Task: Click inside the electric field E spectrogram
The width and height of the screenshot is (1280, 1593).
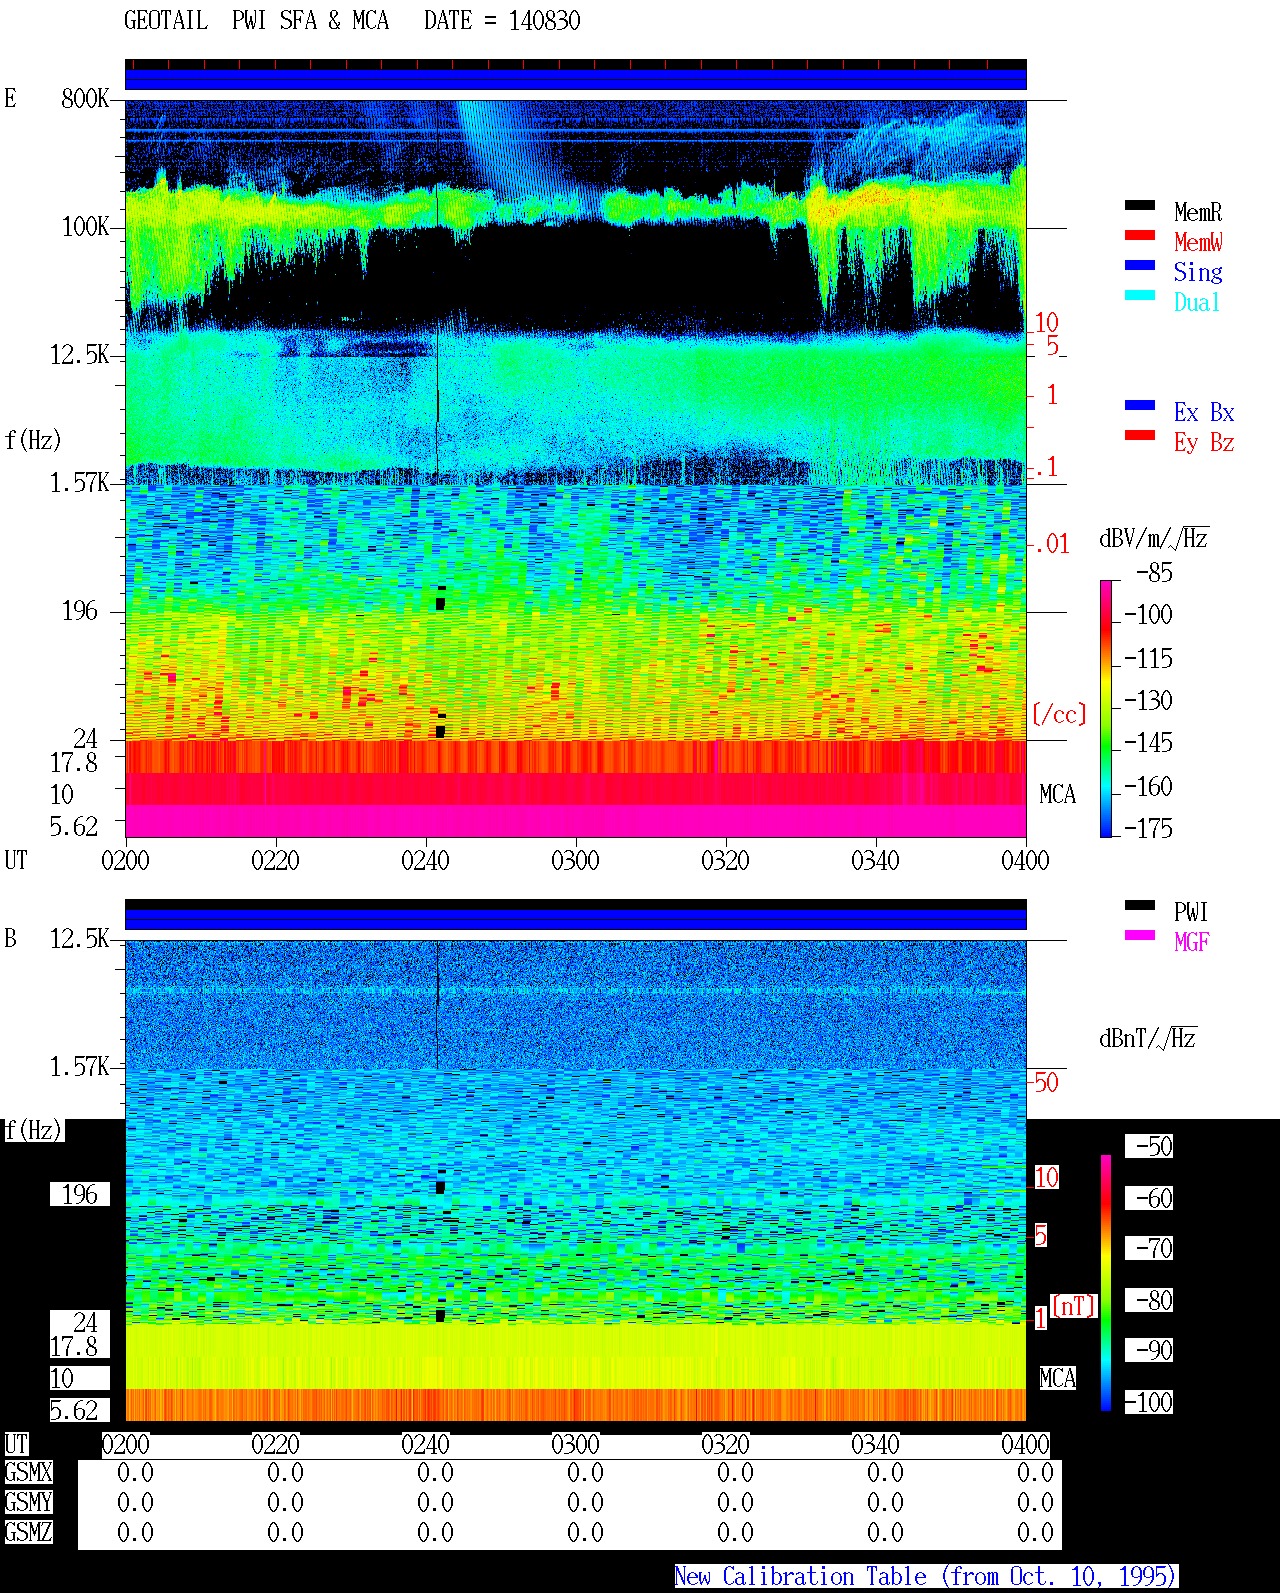Action: [575, 468]
